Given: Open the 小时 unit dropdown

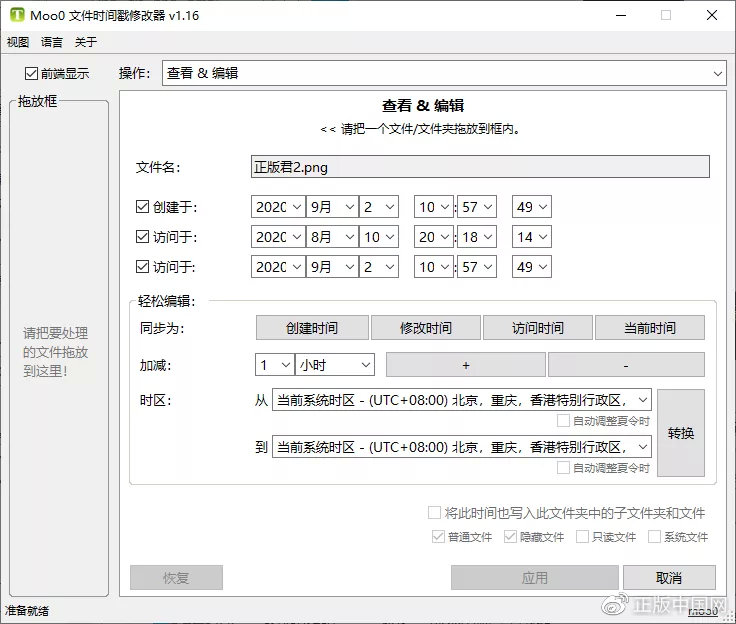Looking at the screenshot, I should [x=335, y=364].
